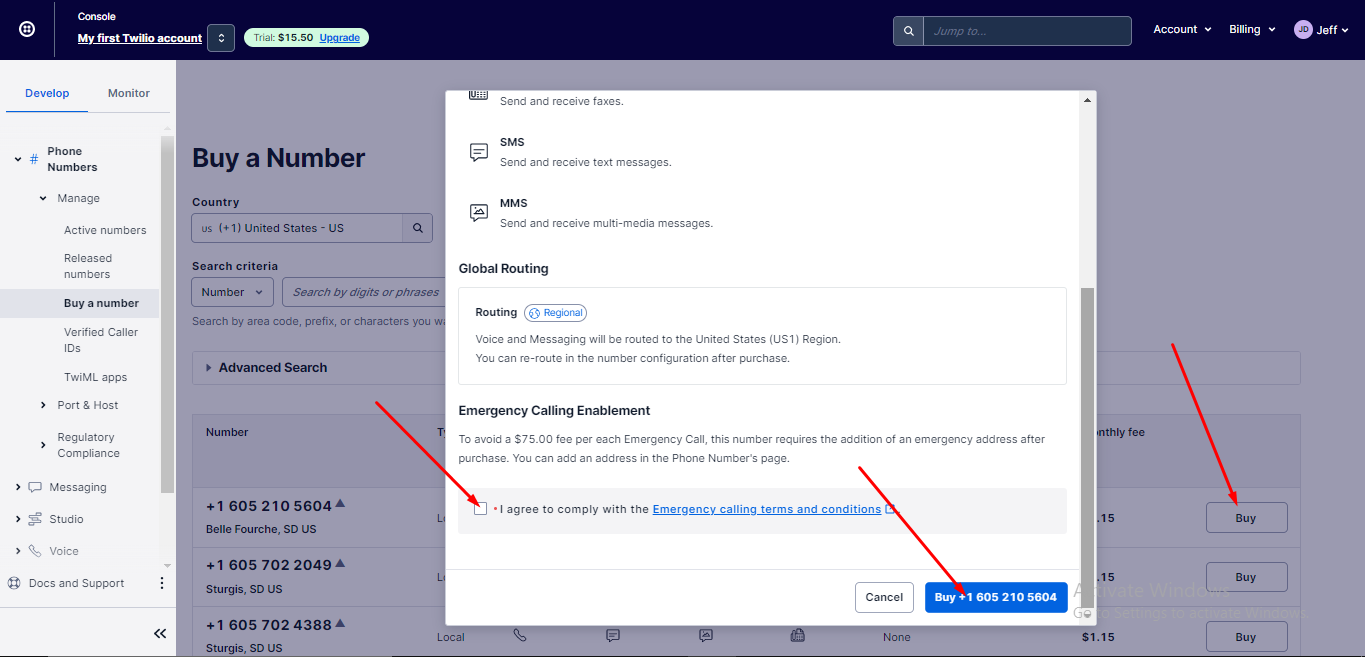
Task: Focus the Jump to search field
Action: (x=1027, y=31)
